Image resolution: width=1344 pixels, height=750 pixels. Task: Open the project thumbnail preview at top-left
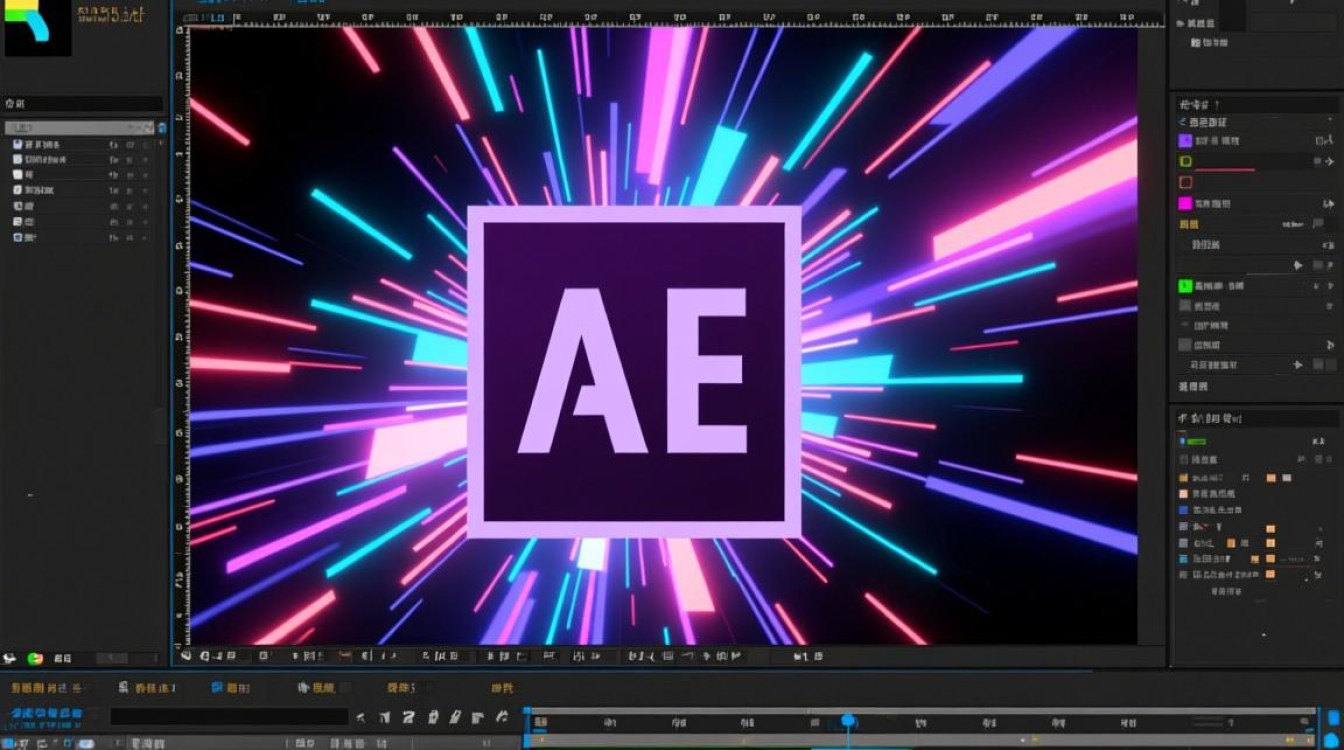[37, 28]
